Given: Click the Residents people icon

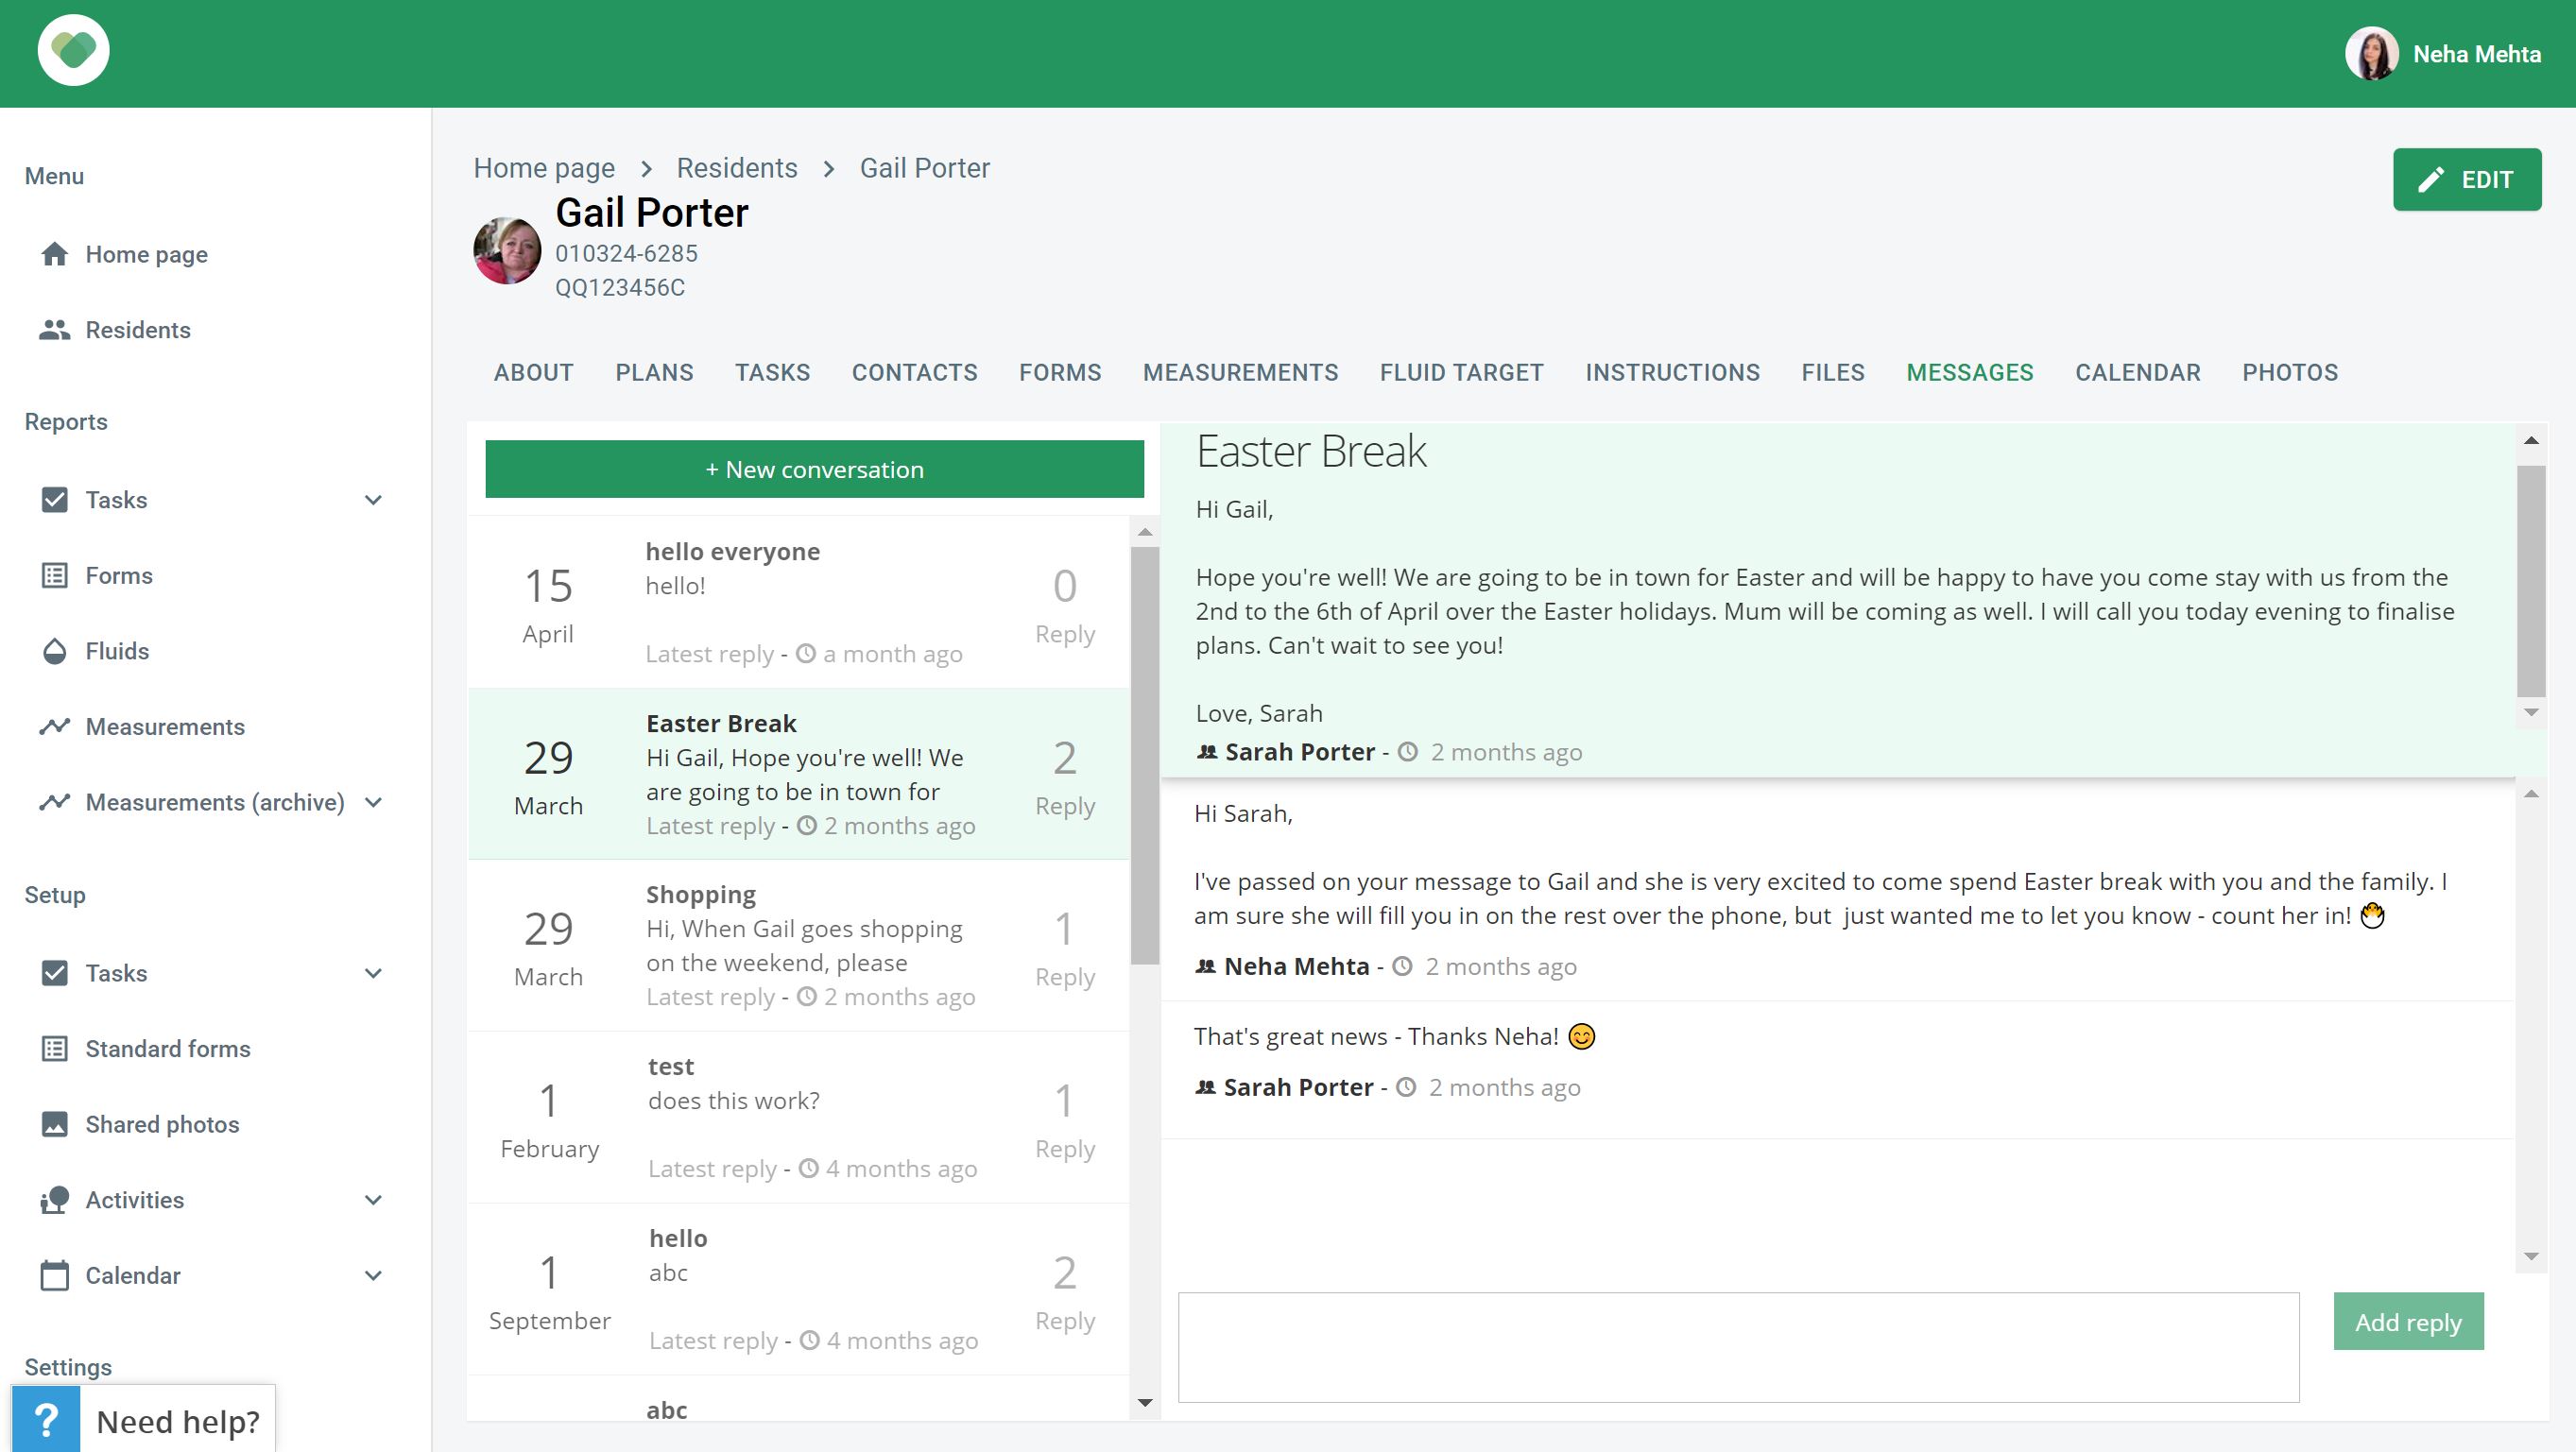Looking at the screenshot, I should 54,330.
